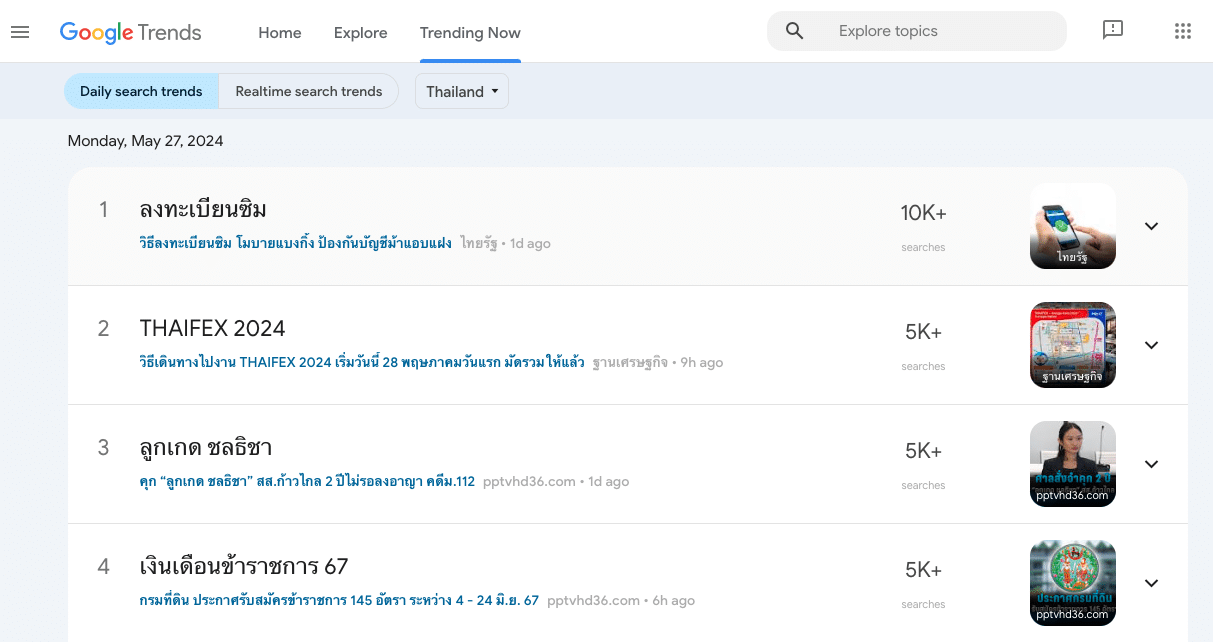Open the ฐานเศรษฐกิจ THAIFEX thumbnail
The width and height of the screenshot is (1213, 642).
coord(1073,345)
